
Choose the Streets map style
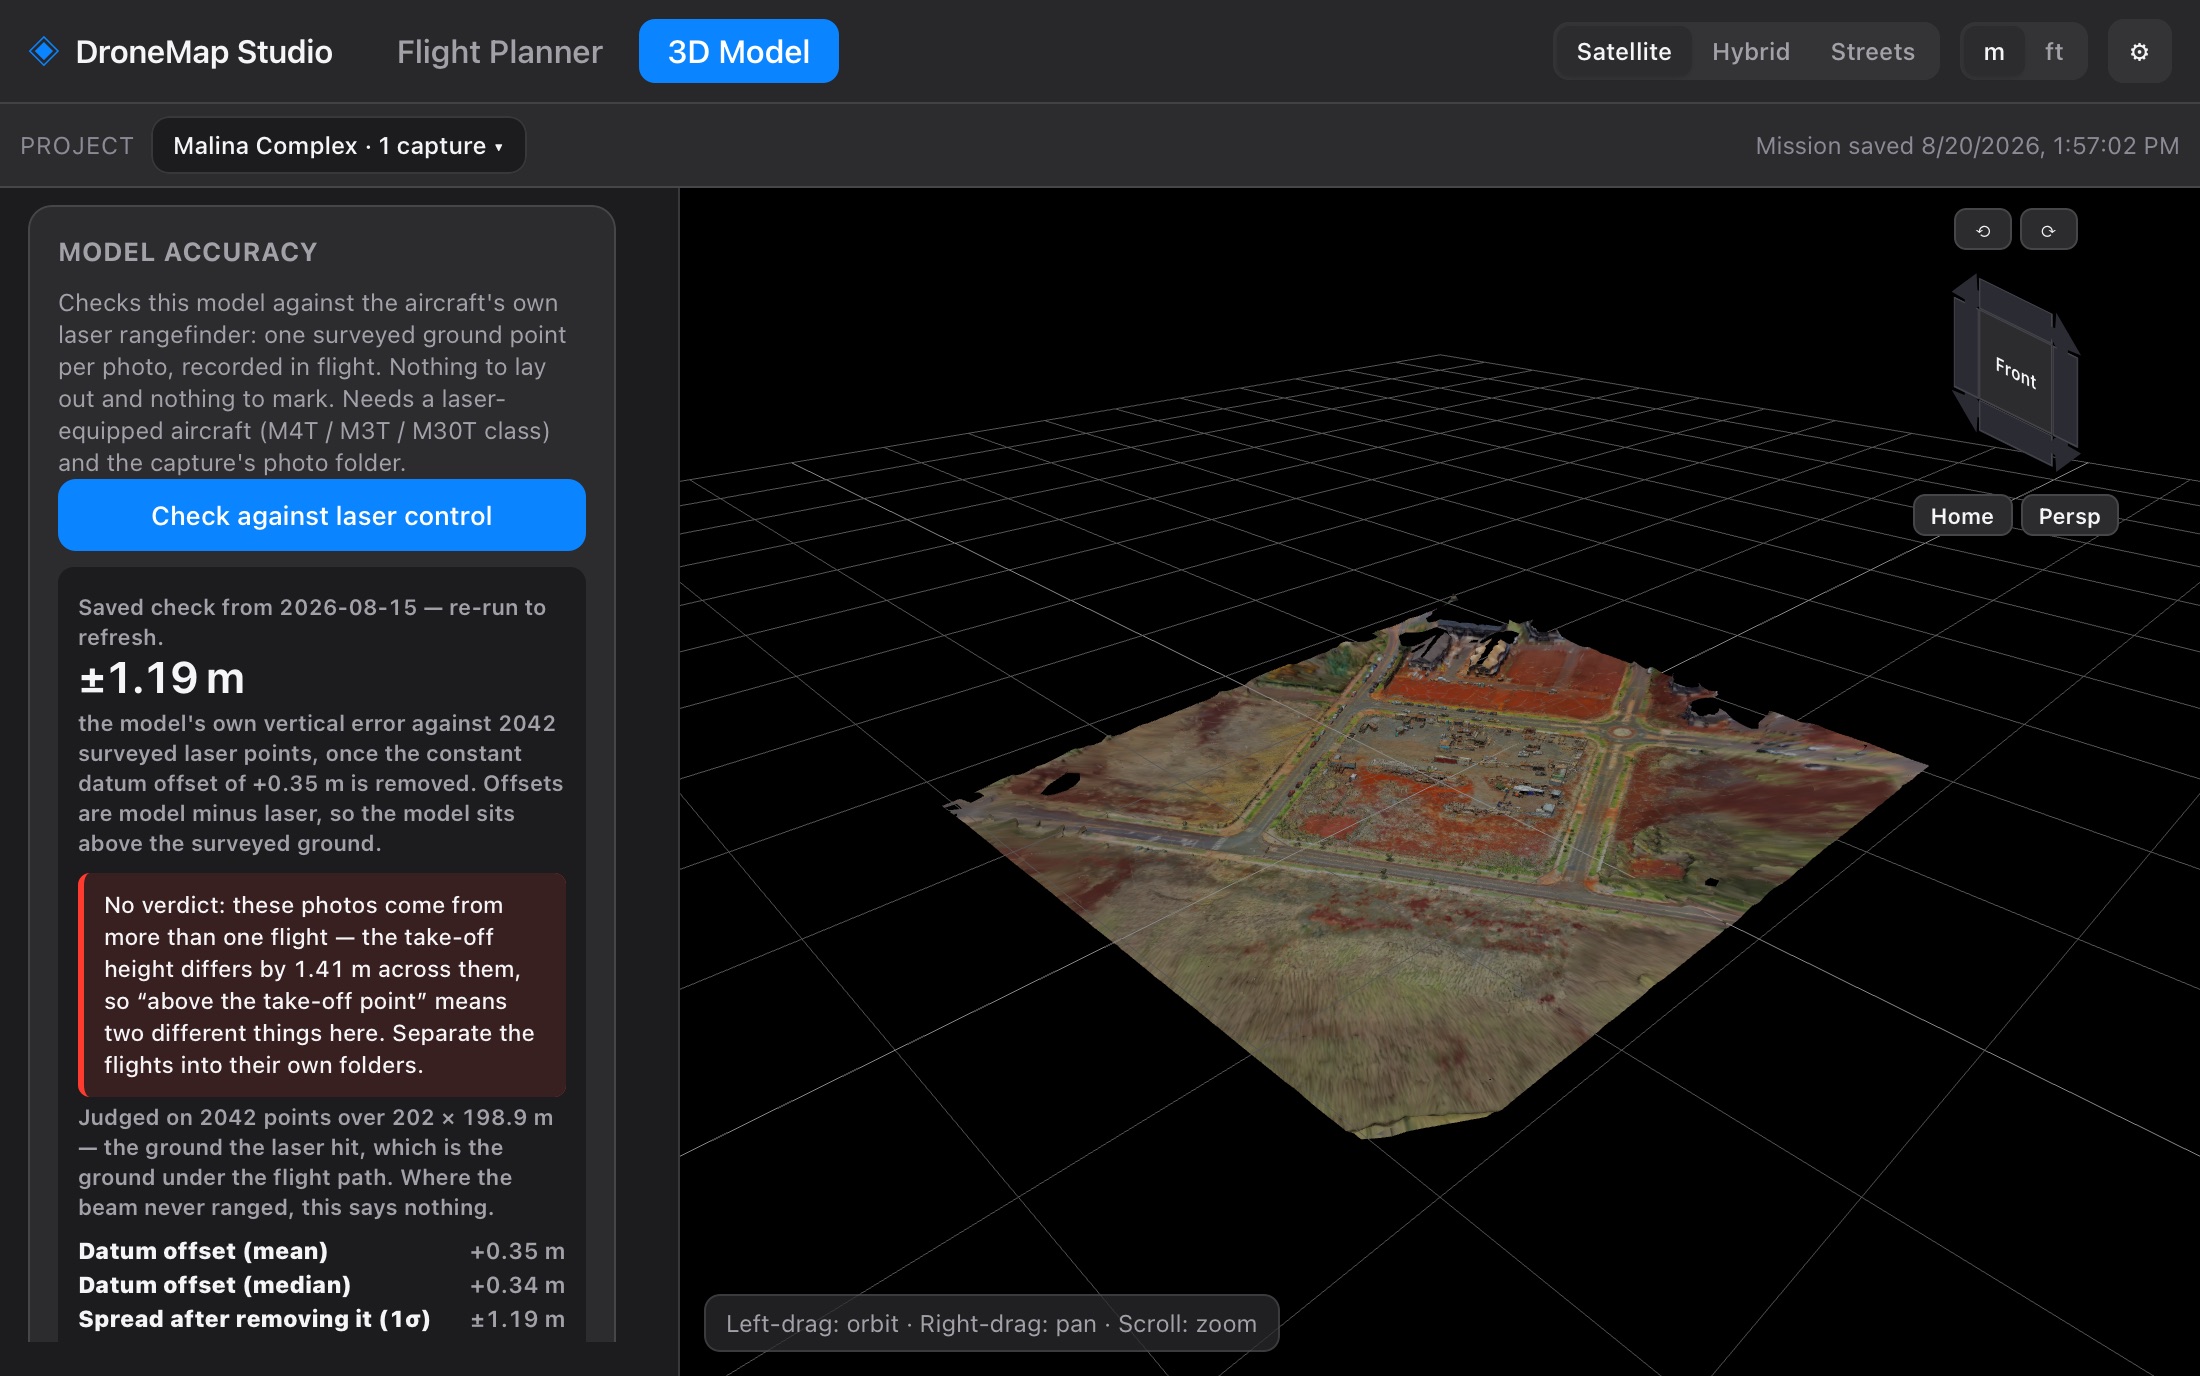(x=1872, y=52)
